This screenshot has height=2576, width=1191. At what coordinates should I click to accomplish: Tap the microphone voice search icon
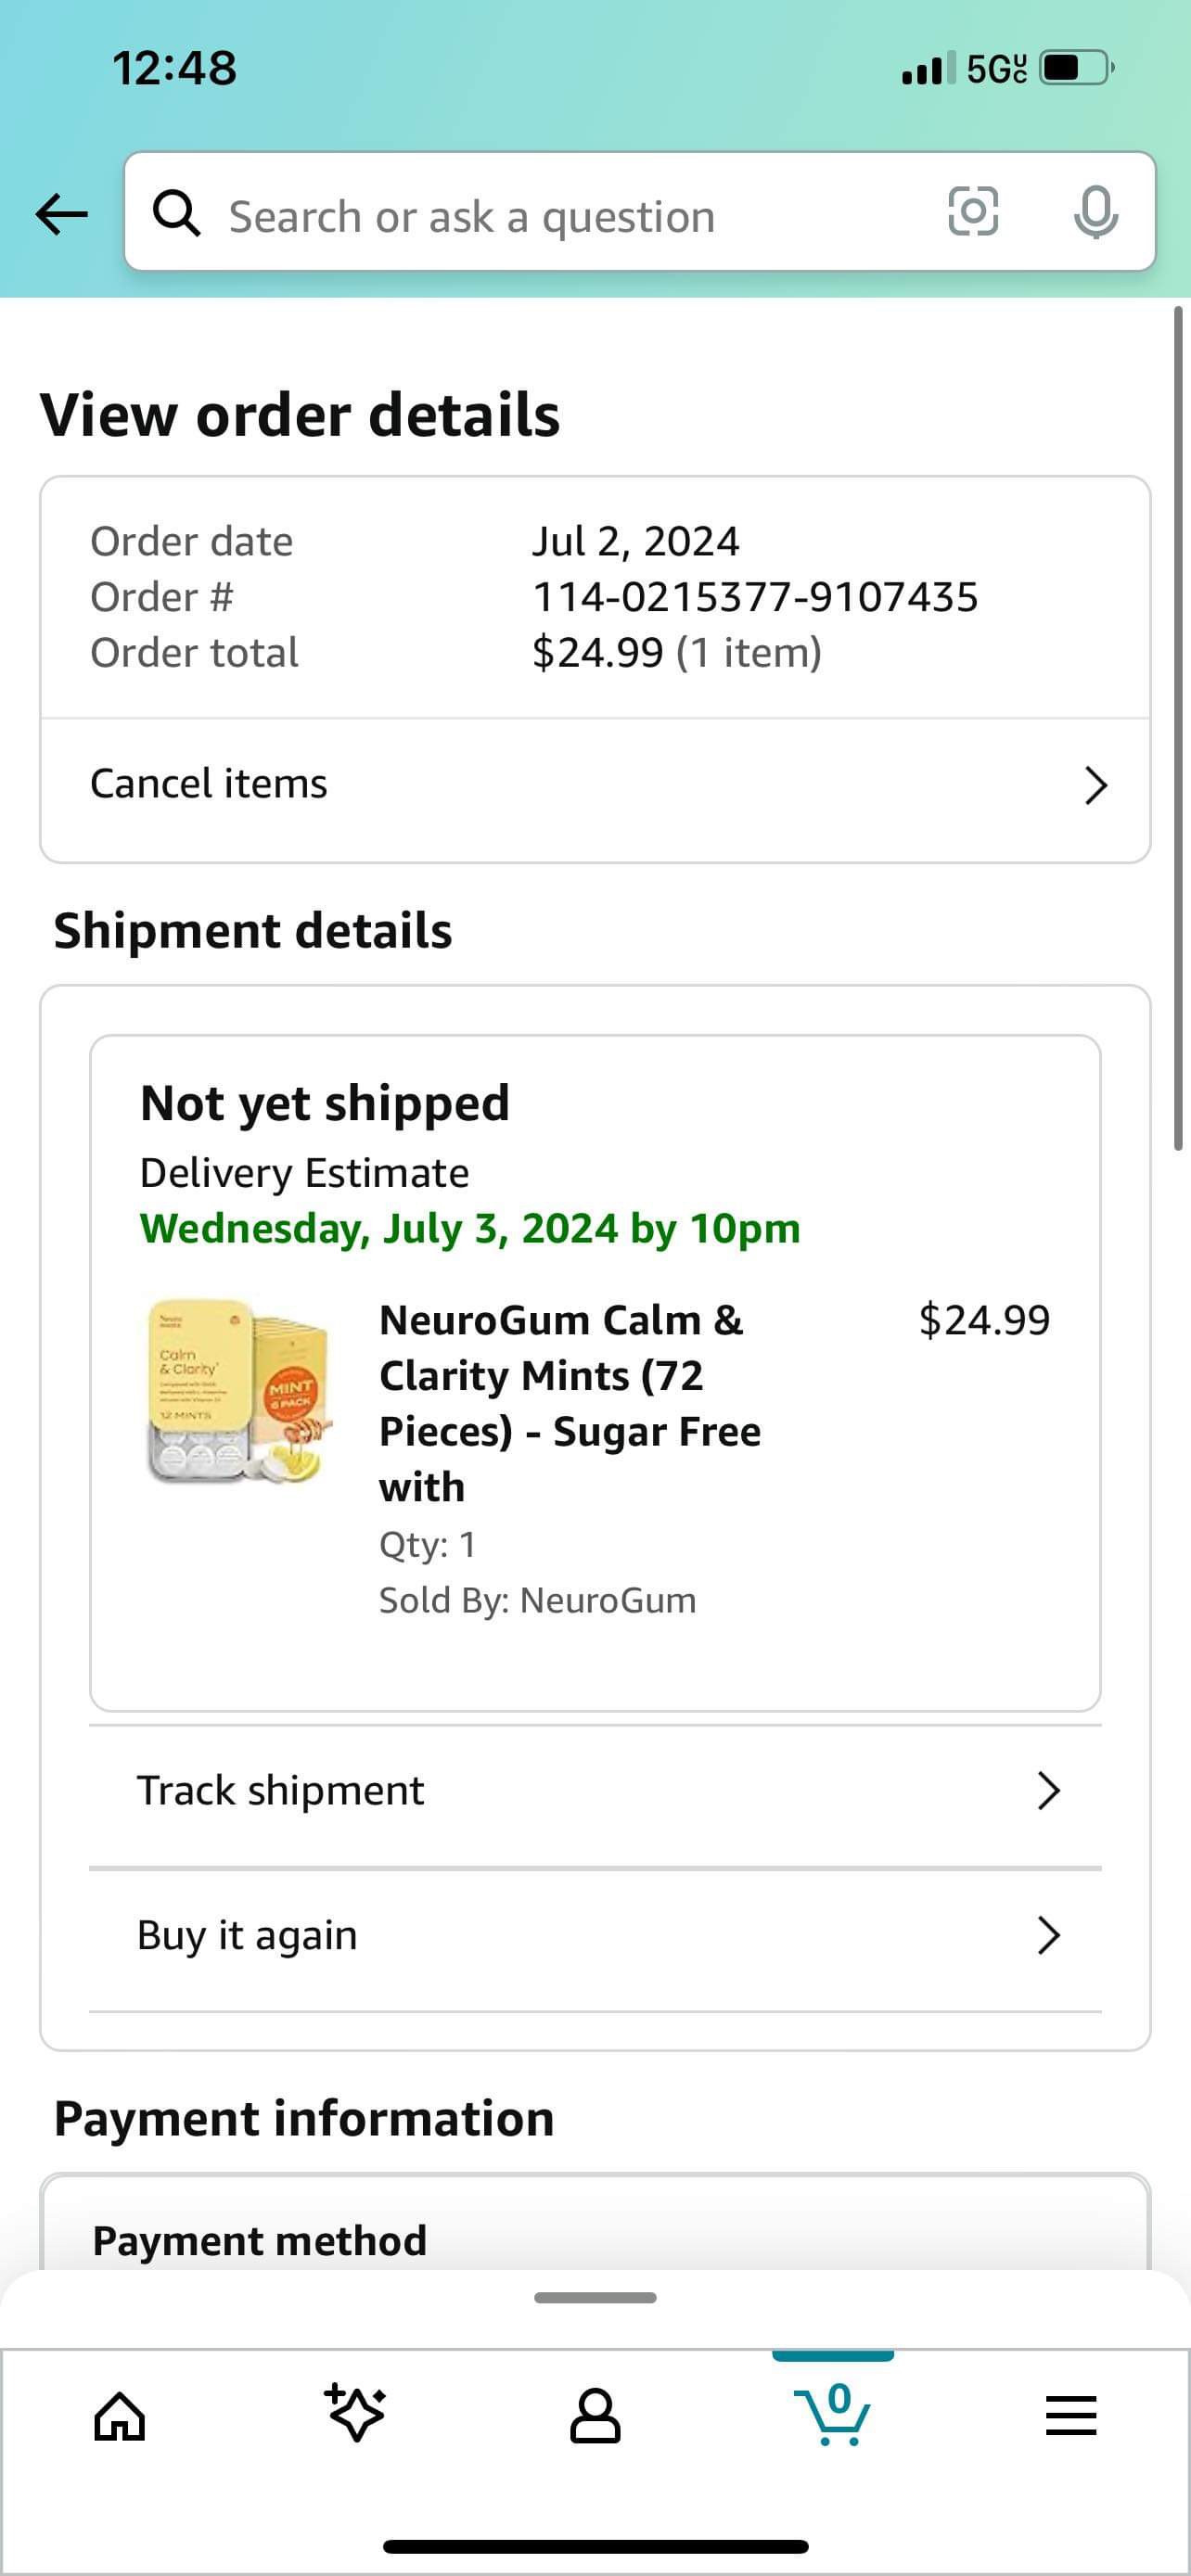1095,212
